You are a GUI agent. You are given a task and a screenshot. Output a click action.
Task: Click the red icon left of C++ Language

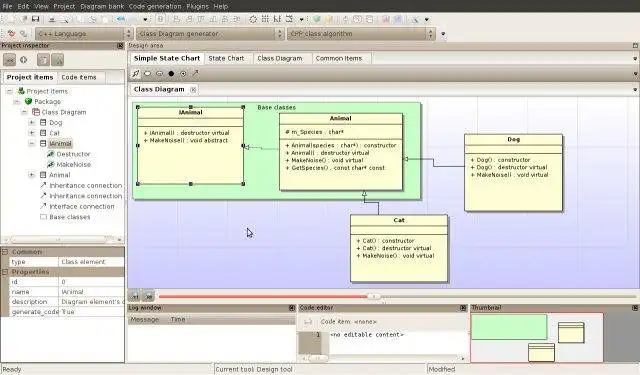click(x=11, y=34)
